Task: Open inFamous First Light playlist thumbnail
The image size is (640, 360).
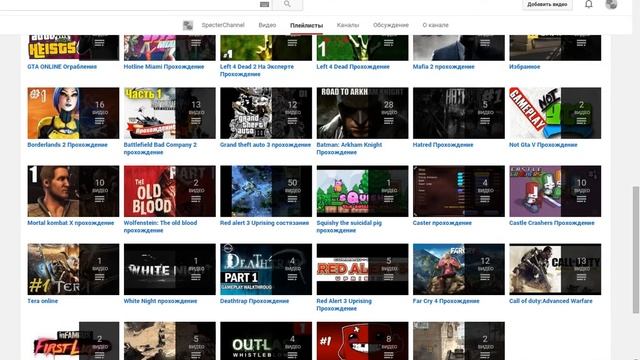Action: pos(73,341)
